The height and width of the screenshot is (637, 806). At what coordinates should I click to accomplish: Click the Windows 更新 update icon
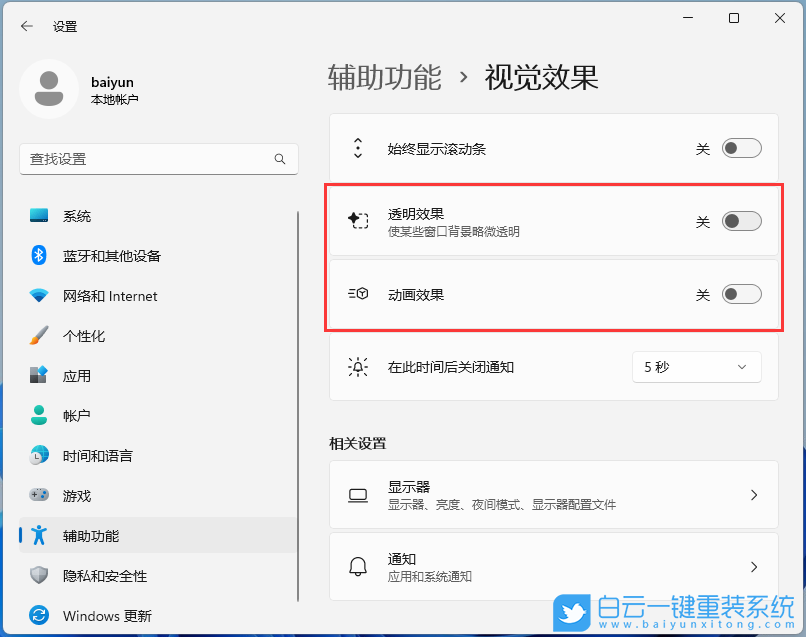coord(38,616)
